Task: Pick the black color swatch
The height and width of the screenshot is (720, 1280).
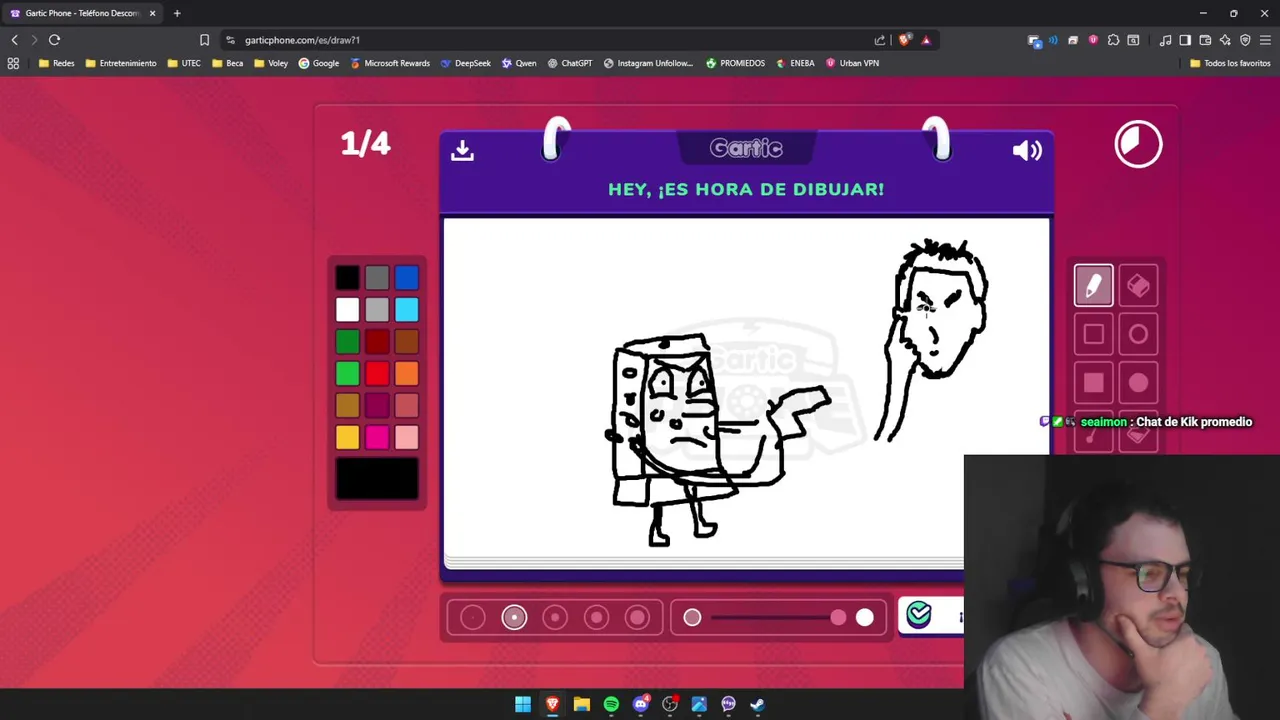Action: point(347,278)
